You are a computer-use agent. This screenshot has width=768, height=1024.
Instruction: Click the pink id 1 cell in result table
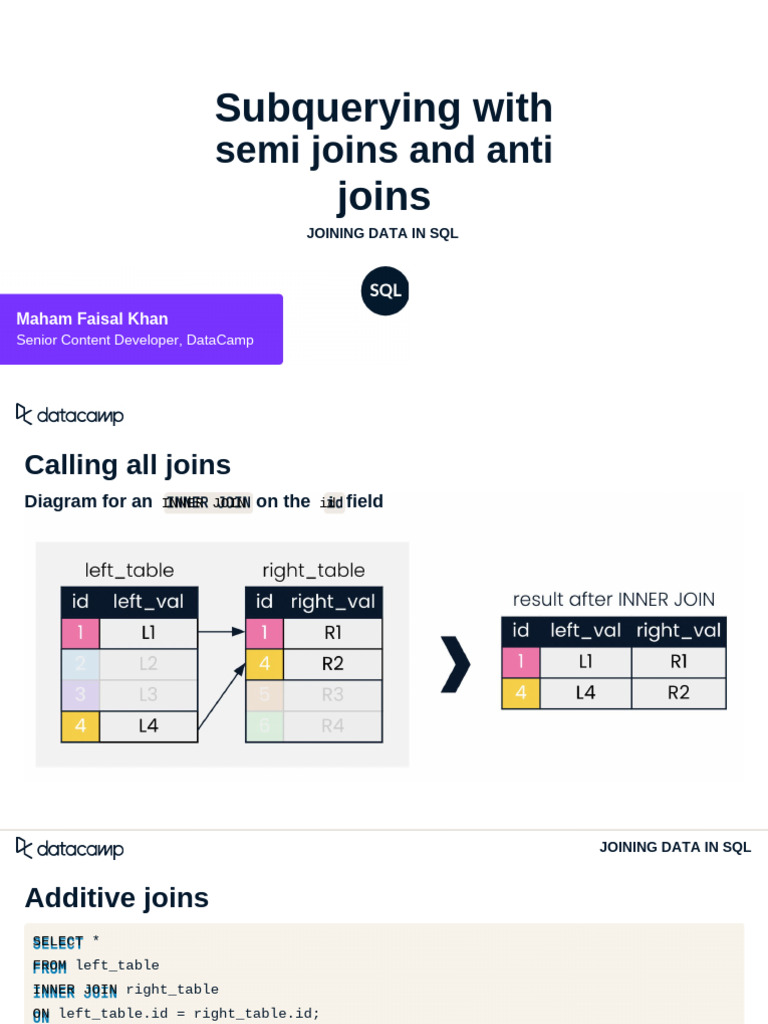click(520, 662)
